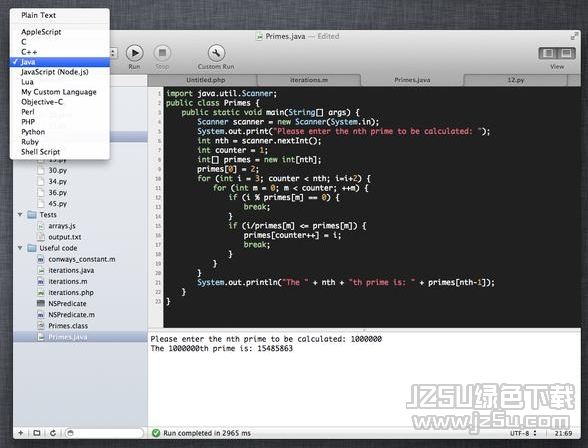This screenshot has height=448, width=588.
Task: Open NSPredicate.m file
Action: [x=71, y=315]
